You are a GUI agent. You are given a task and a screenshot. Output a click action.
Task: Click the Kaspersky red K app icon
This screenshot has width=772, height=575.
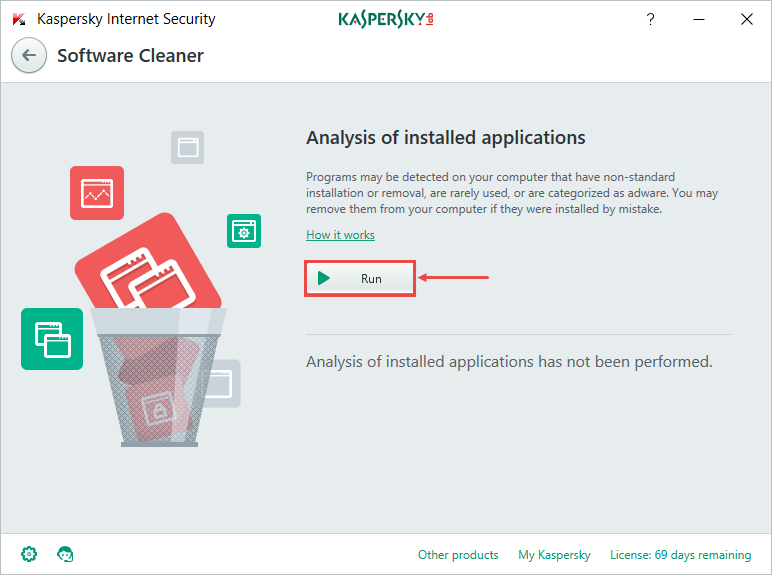pyautogui.click(x=19, y=19)
